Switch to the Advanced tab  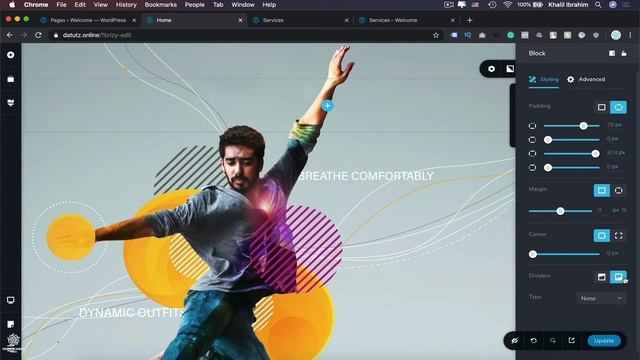click(586, 79)
